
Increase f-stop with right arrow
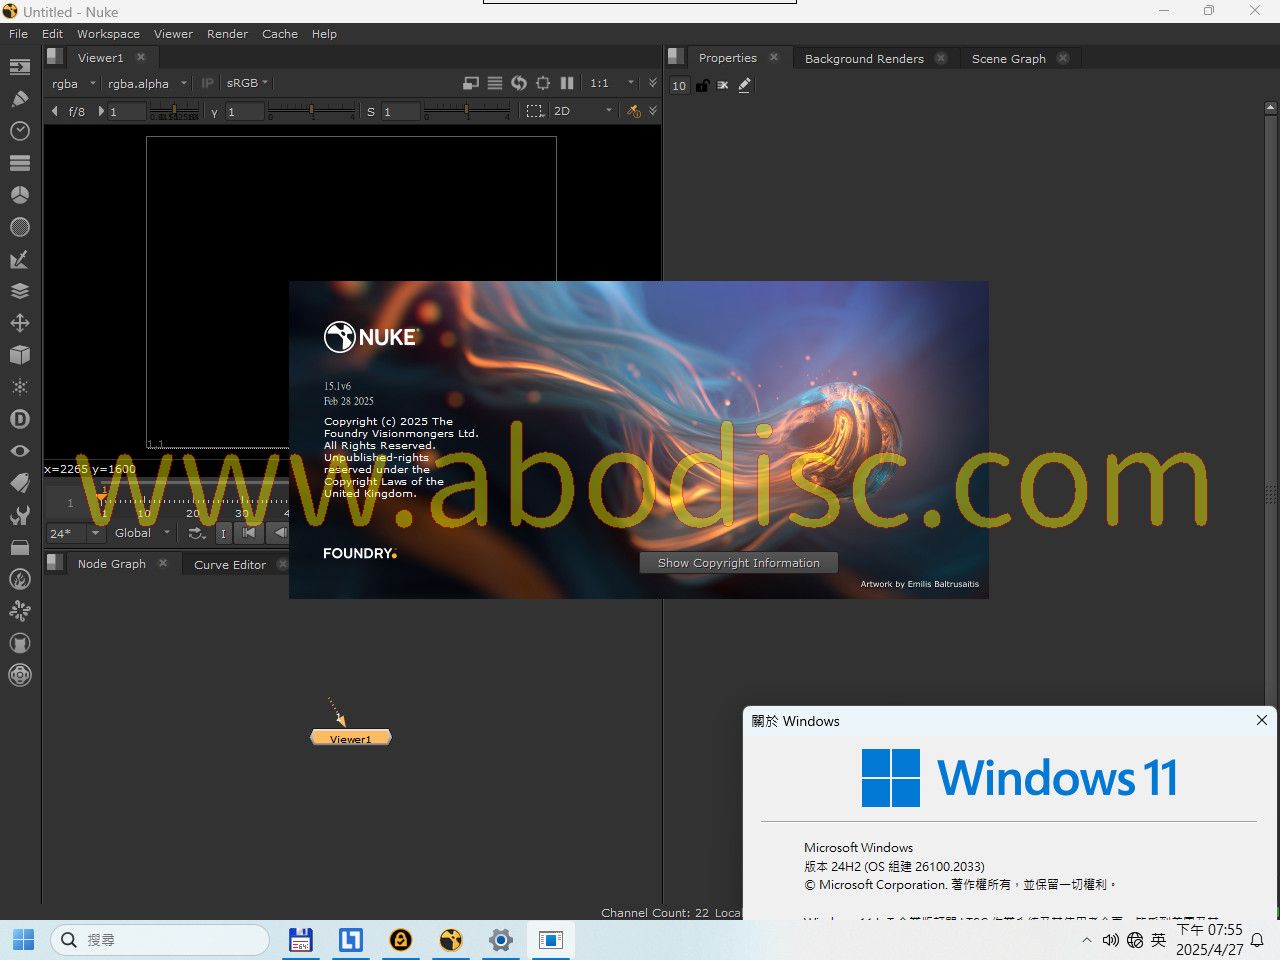click(101, 111)
